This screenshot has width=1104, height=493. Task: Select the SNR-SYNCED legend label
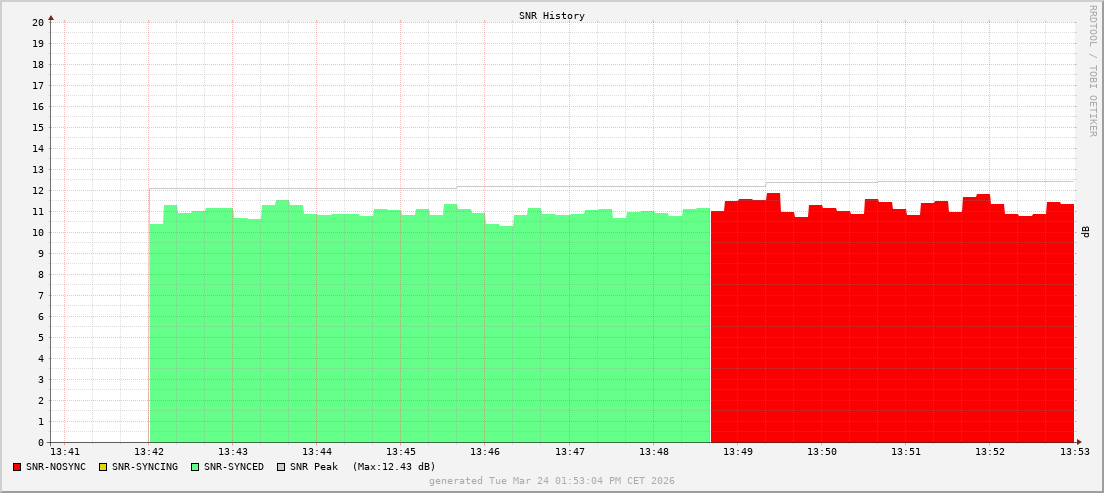pyautogui.click(x=234, y=467)
